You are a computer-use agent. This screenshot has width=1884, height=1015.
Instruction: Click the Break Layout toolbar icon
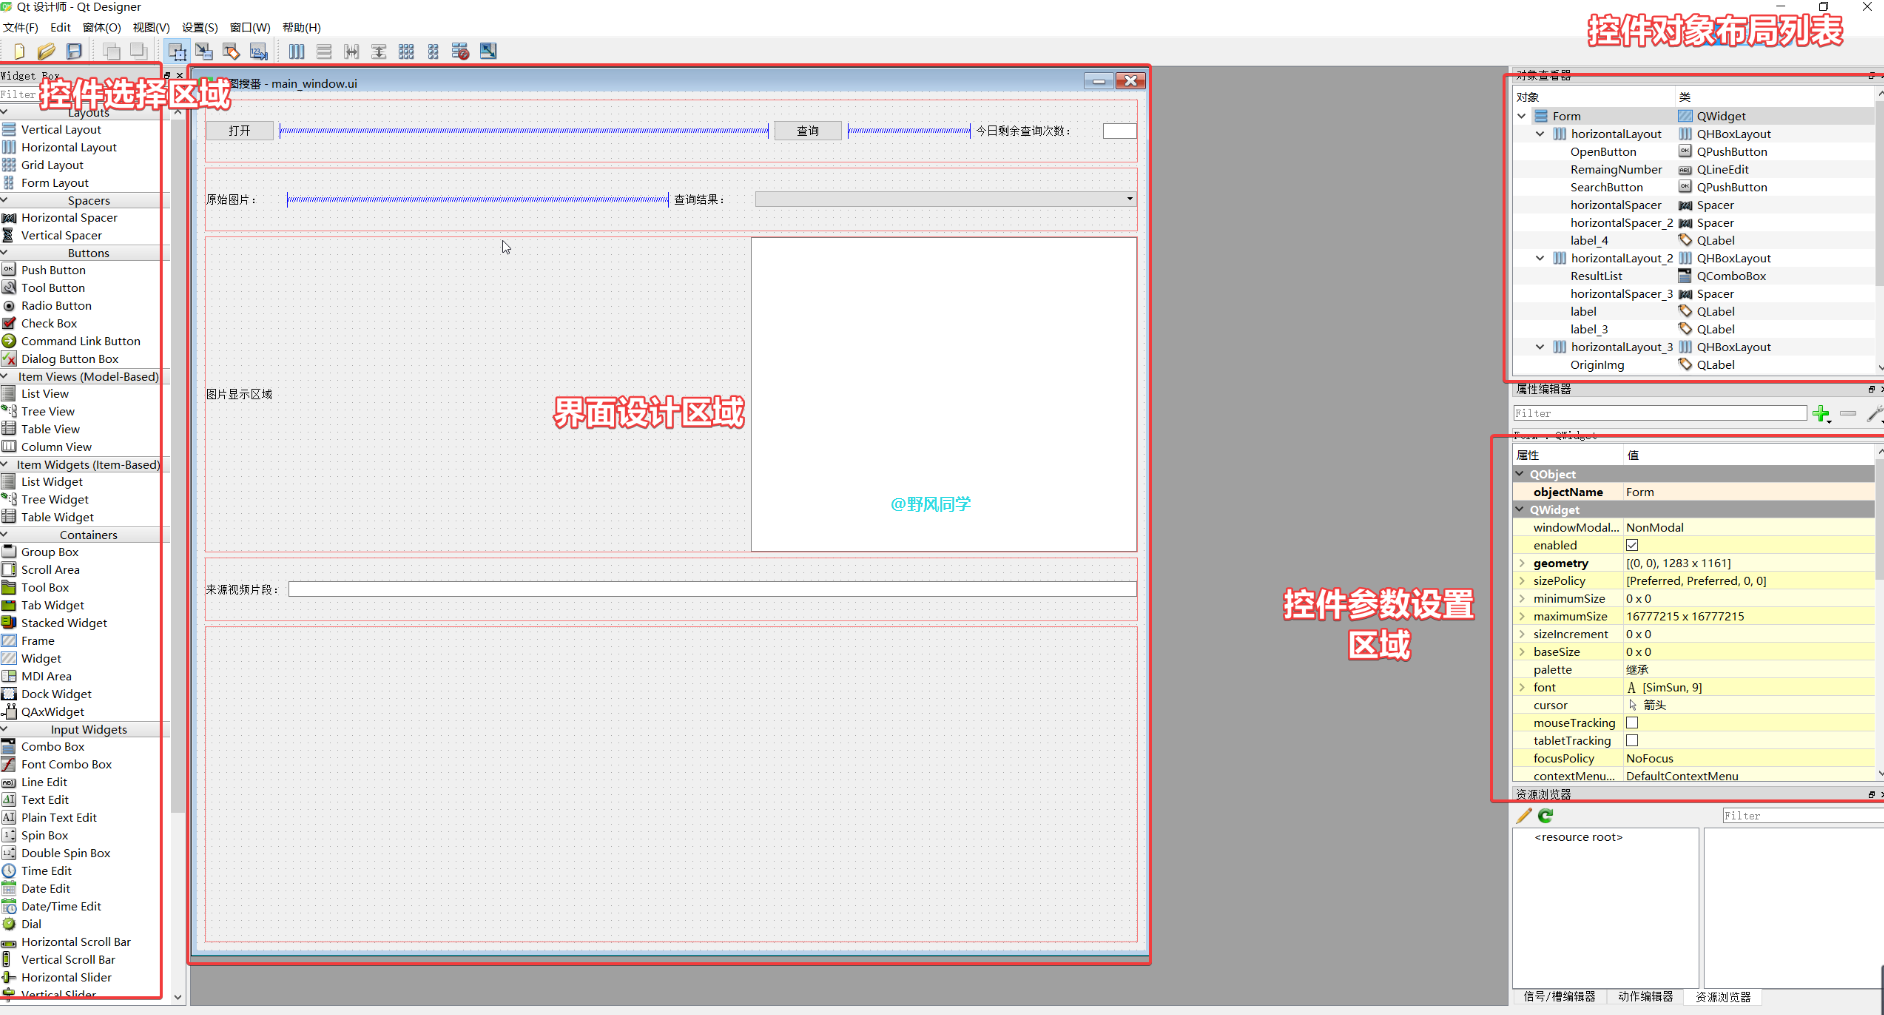tap(461, 51)
